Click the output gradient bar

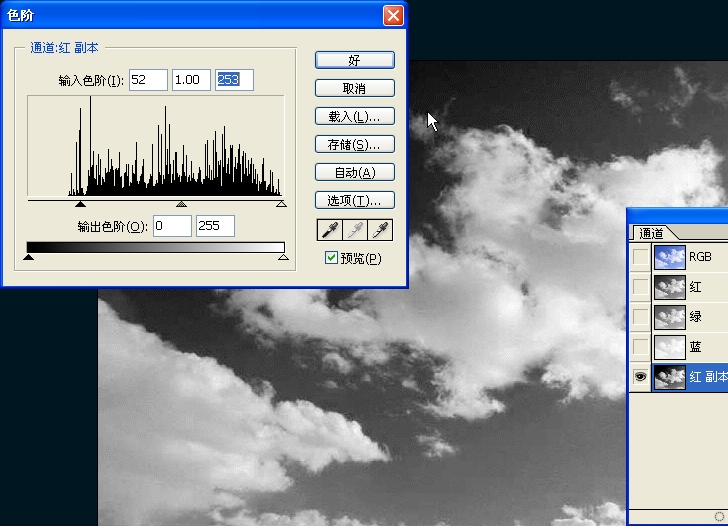[156, 247]
